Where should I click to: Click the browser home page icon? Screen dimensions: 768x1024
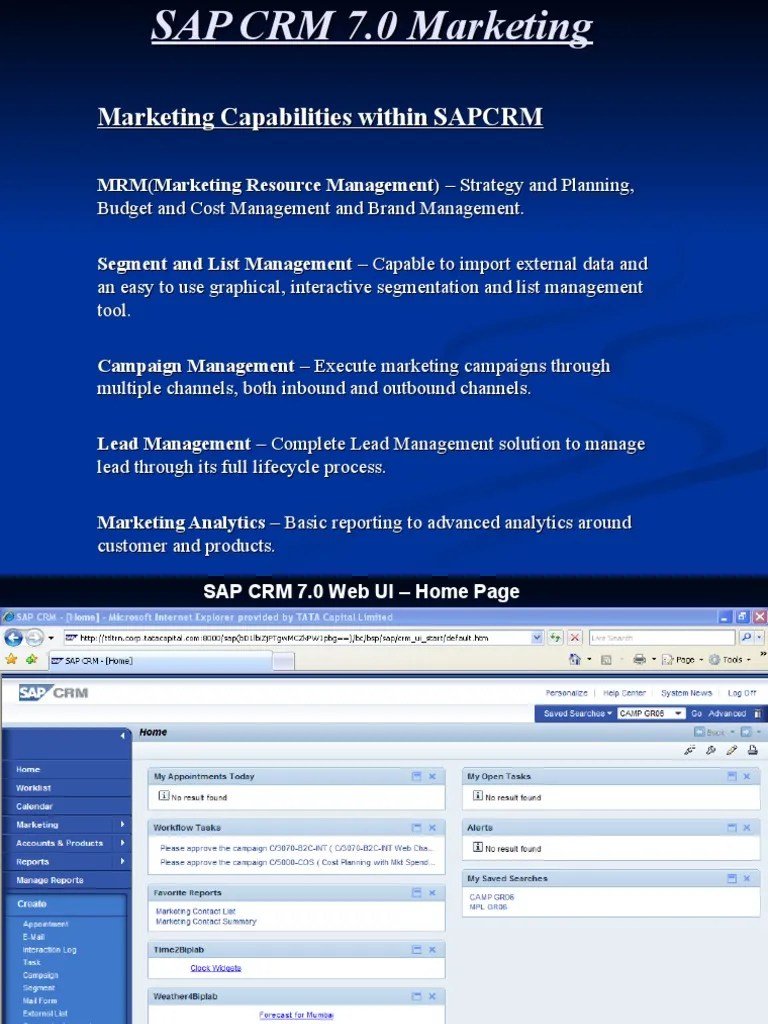pyautogui.click(x=575, y=660)
